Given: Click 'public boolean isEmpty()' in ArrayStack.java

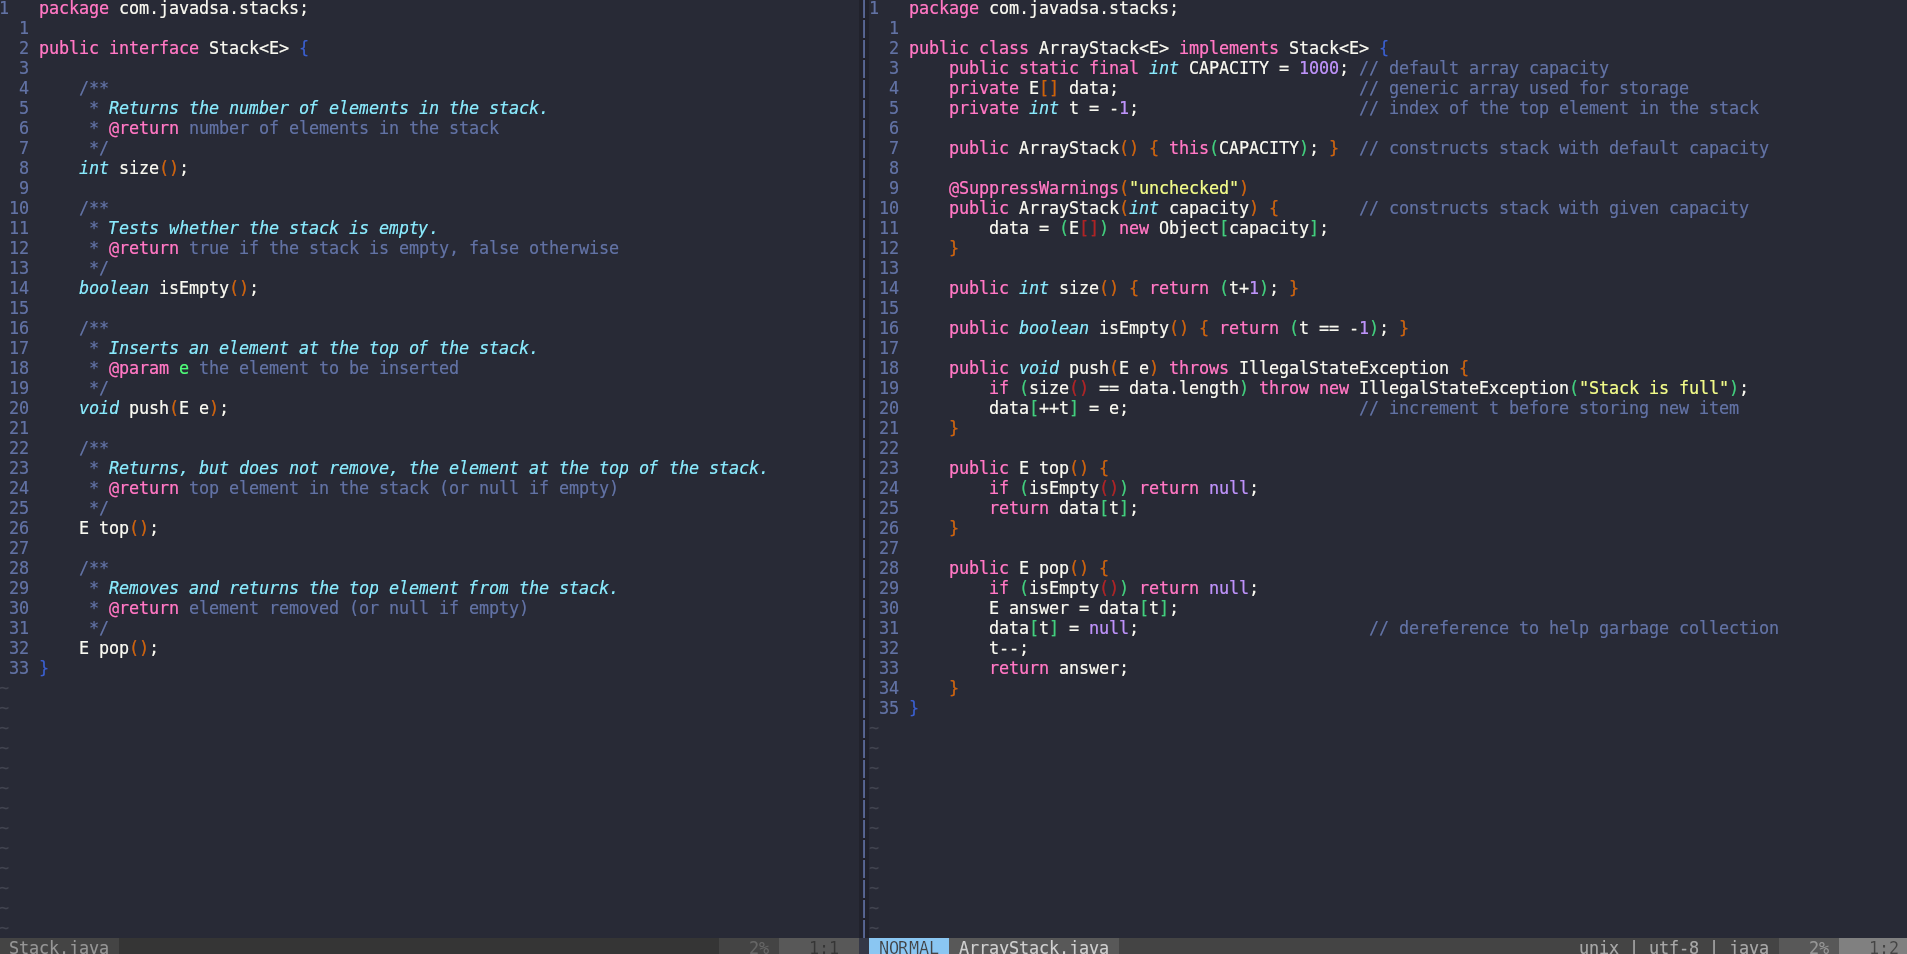Looking at the screenshot, I should pyautogui.click(x=1069, y=328).
